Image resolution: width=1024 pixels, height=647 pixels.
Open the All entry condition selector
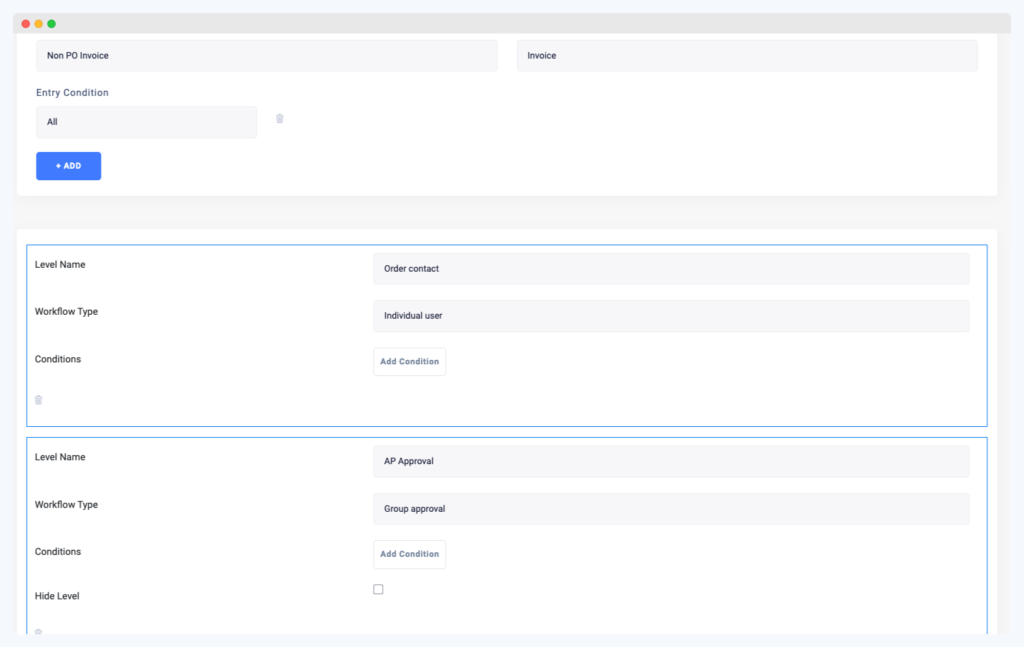146,121
